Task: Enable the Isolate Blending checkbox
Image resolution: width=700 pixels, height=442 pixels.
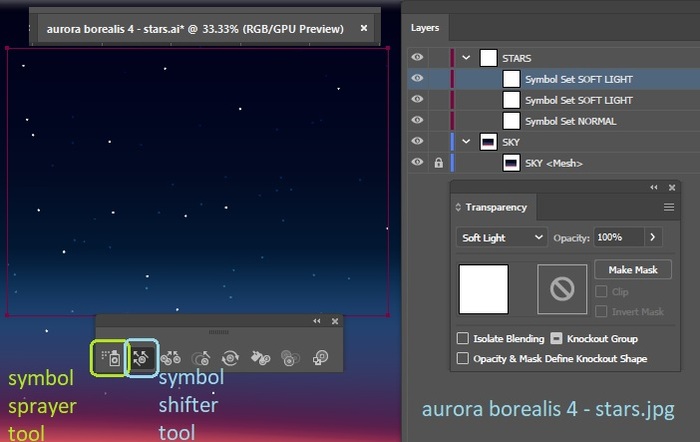Action: [463, 339]
